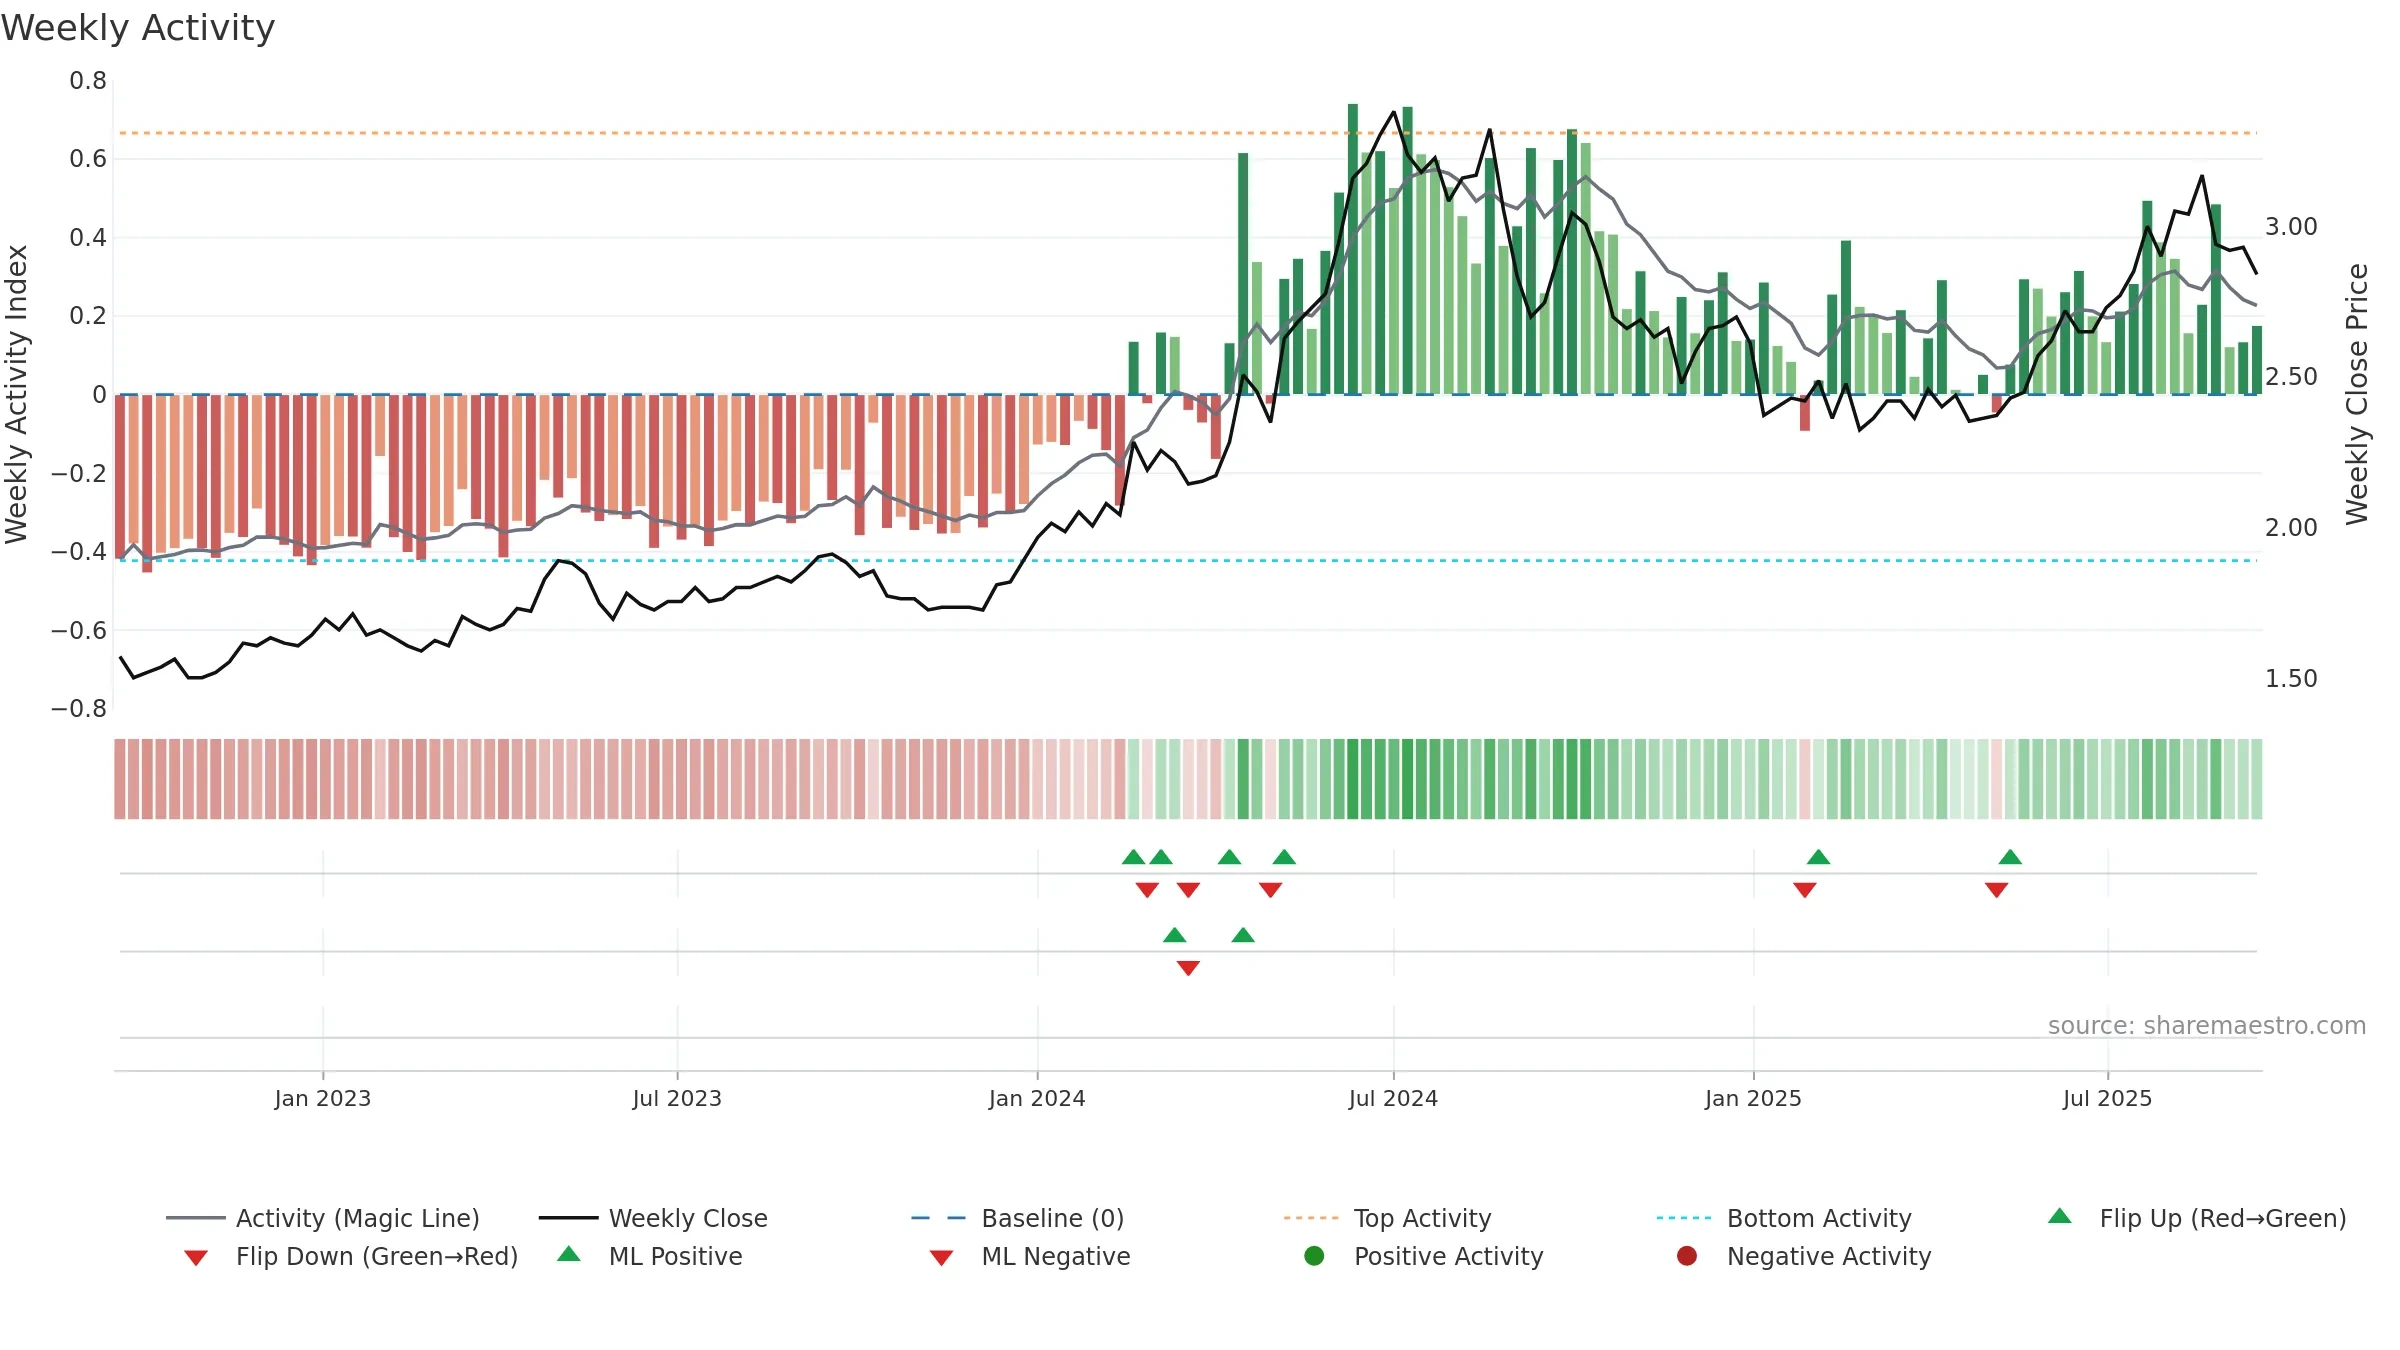
Task: Click the 0.8 activity axis label
Action: pos(88,81)
